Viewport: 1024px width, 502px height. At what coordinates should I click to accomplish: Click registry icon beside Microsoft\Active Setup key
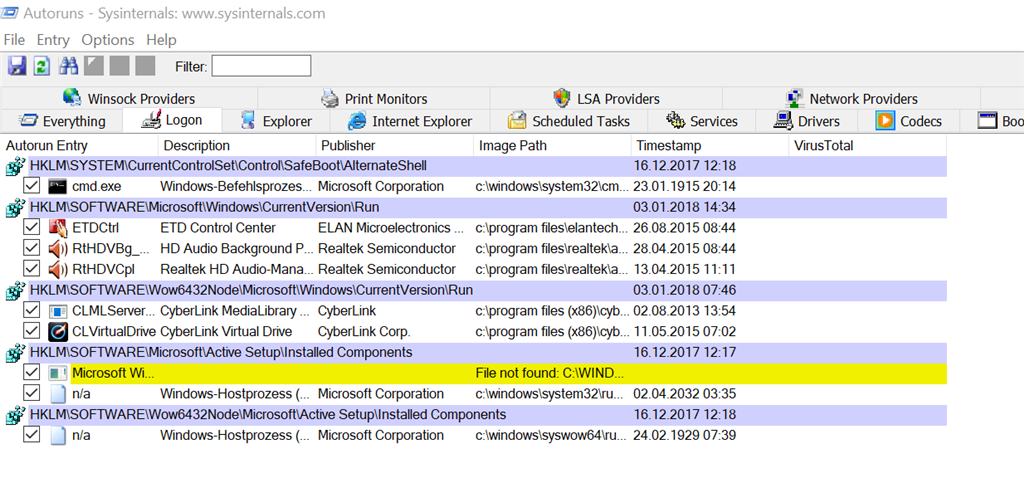[x=15, y=353]
